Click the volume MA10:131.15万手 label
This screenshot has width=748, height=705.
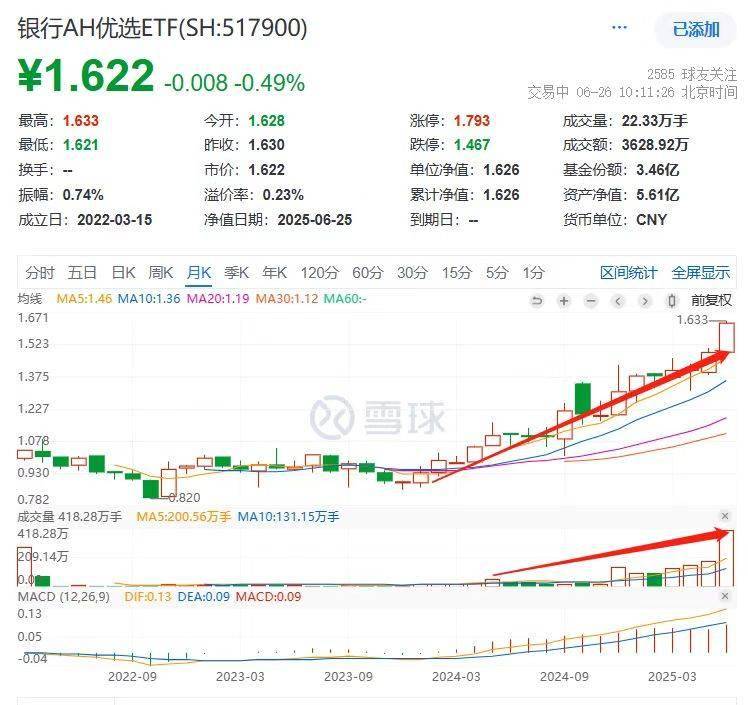288,517
